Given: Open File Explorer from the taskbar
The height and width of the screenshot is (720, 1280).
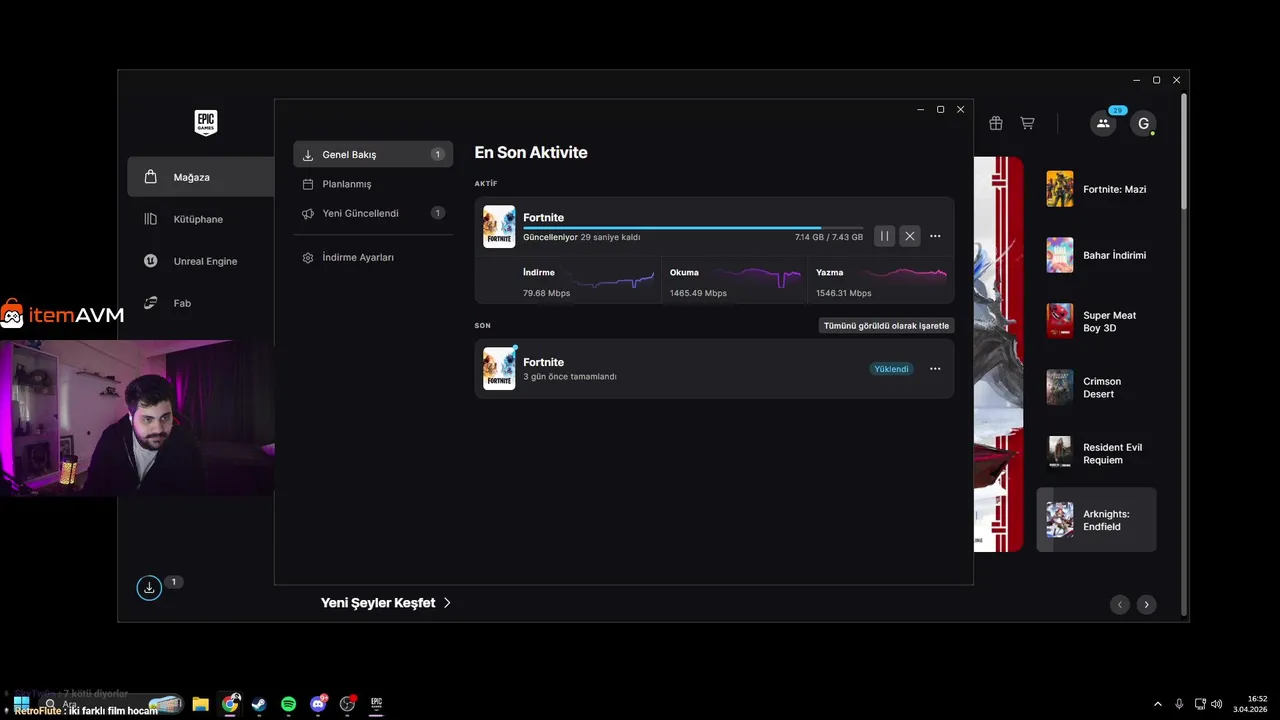Looking at the screenshot, I should tap(200, 704).
